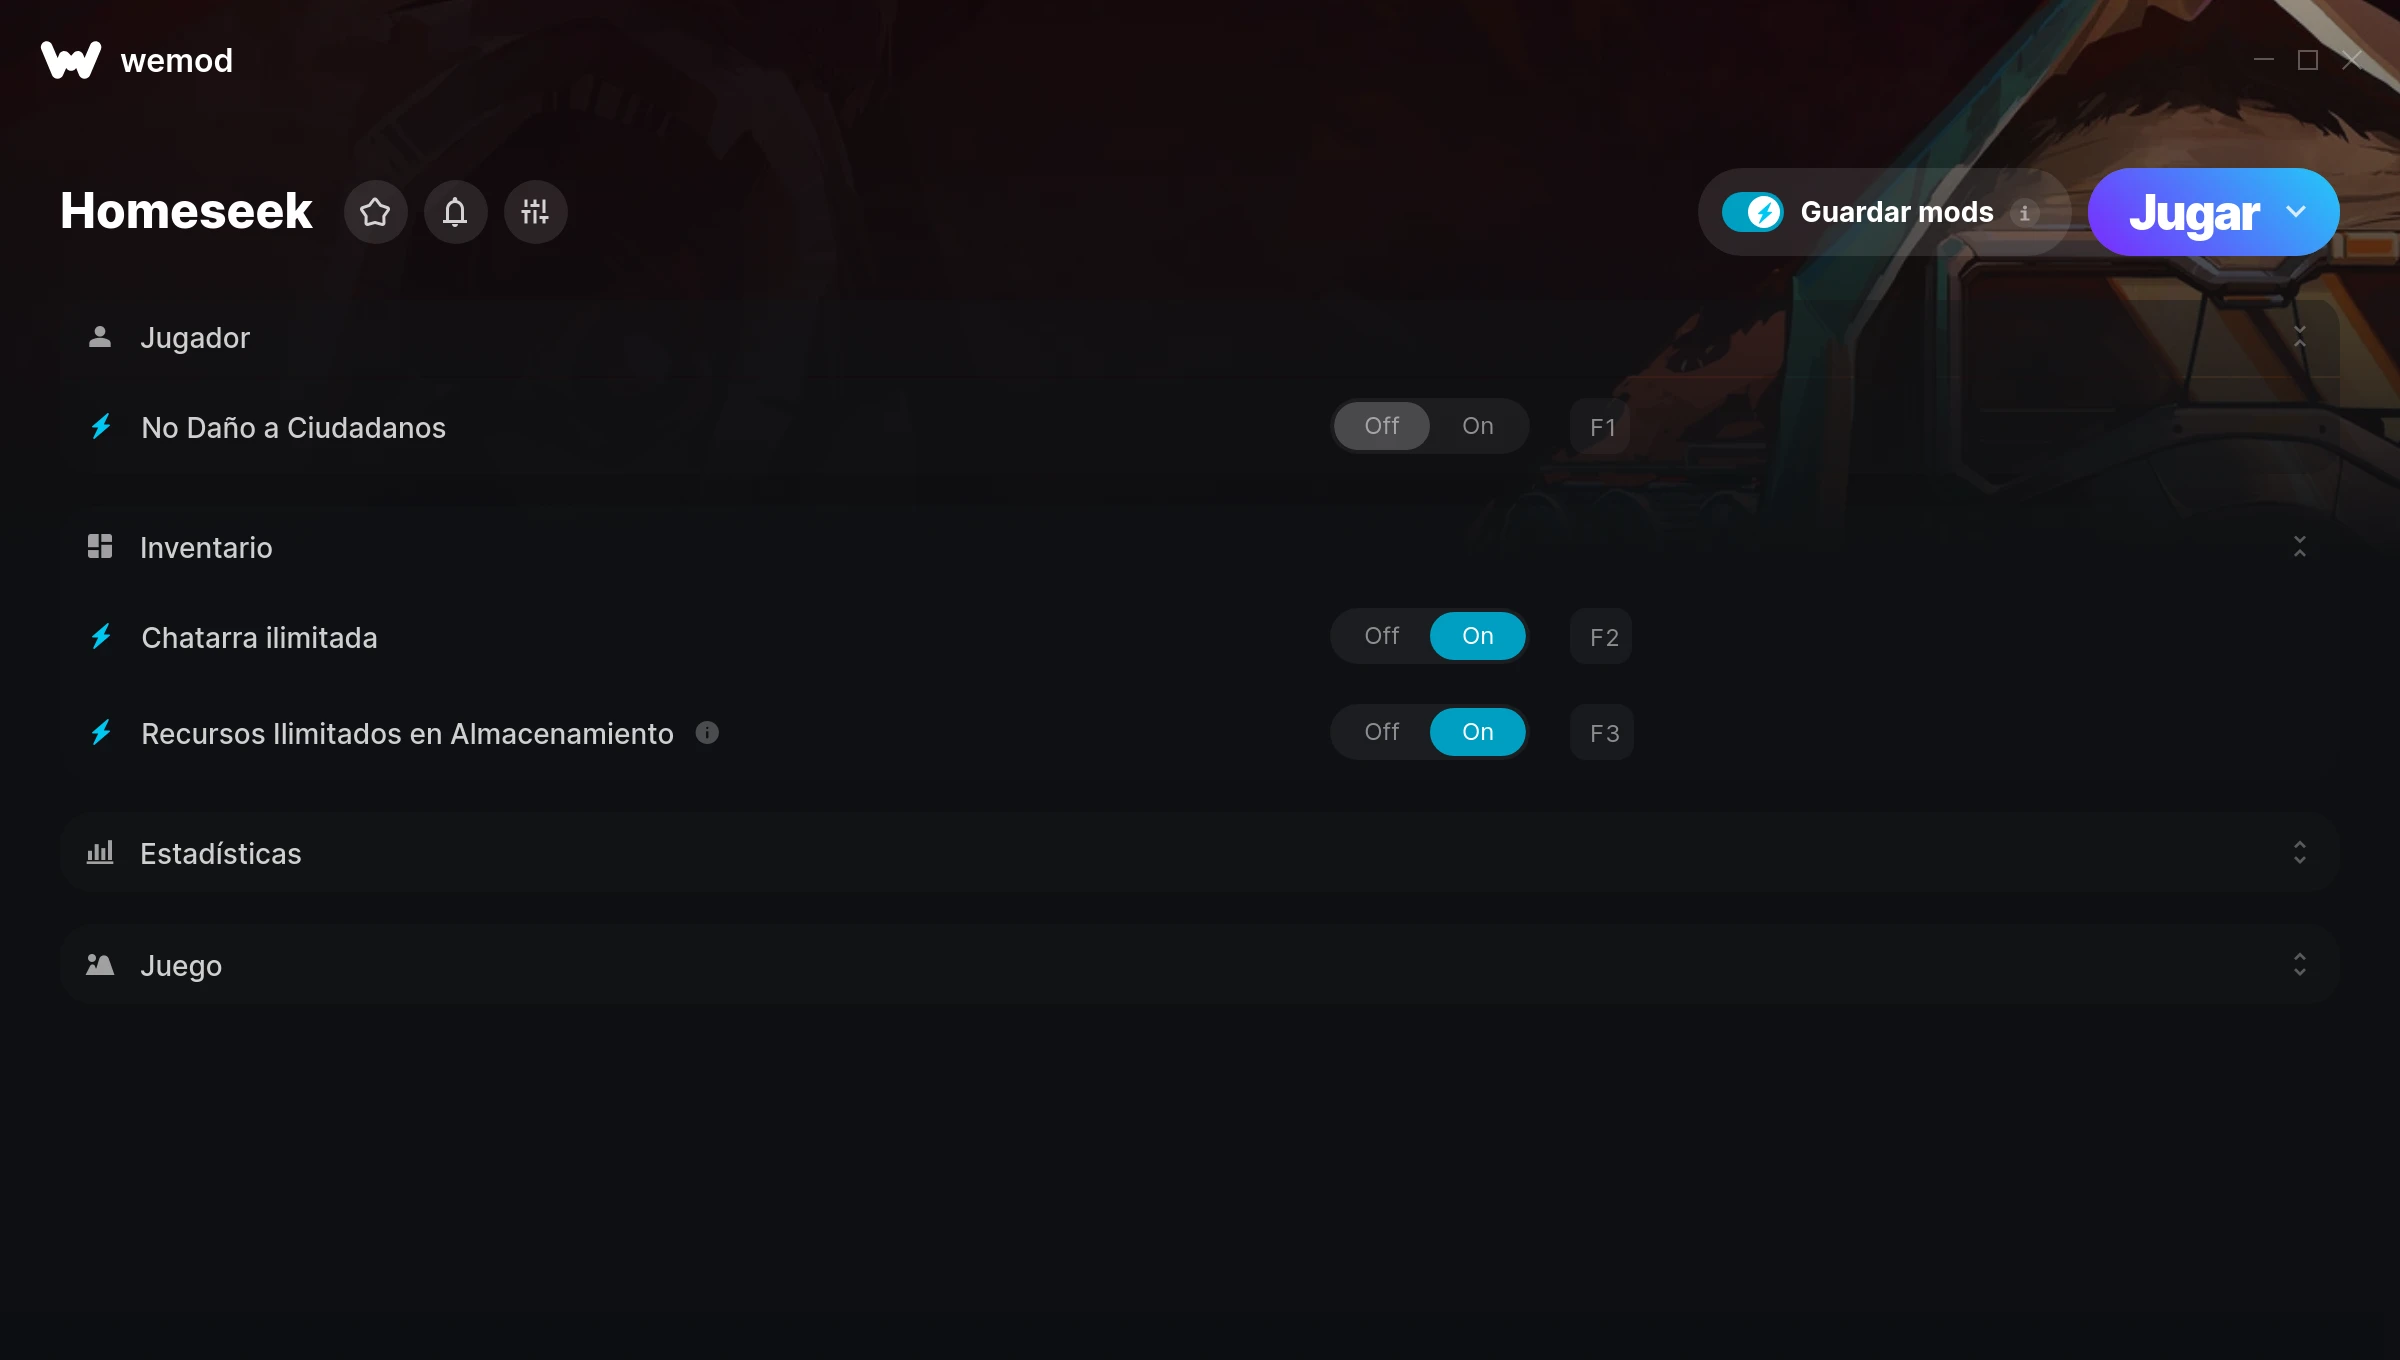The height and width of the screenshot is (1360, 2400).
Task: Turn On No Daño a Ciudadanos
Action: [x=1477, y=426]
